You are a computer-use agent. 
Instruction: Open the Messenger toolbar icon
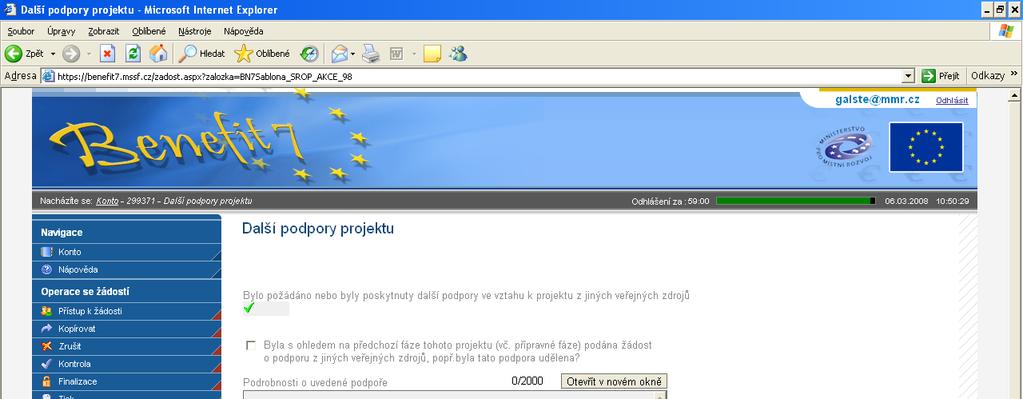click(458, 53)
